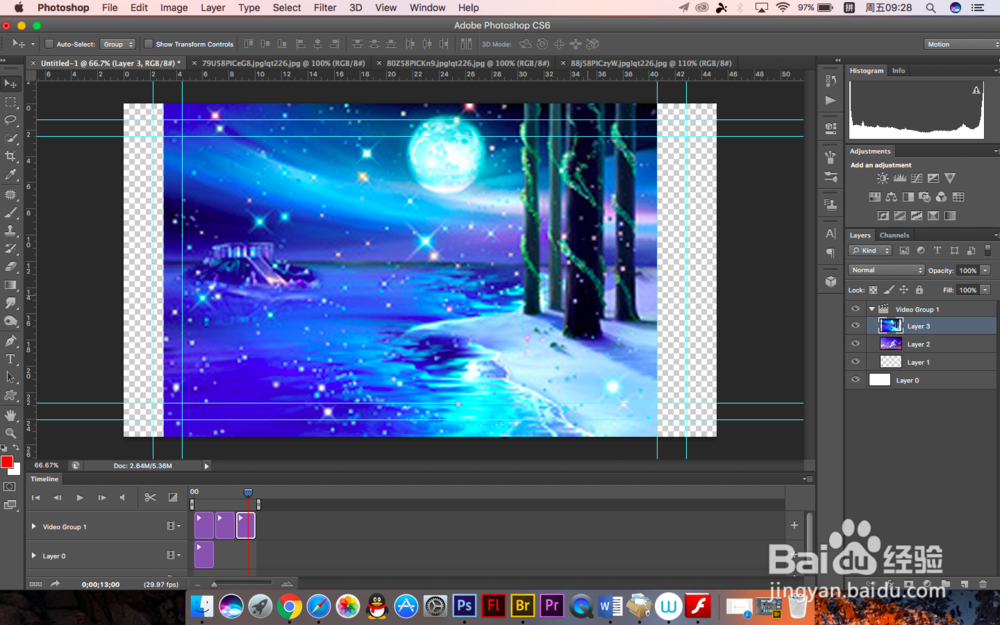Open Video Group 1 track filmstrip menu
The height and width of the screenshot is (625, 1000).
(x=173, y=526)
